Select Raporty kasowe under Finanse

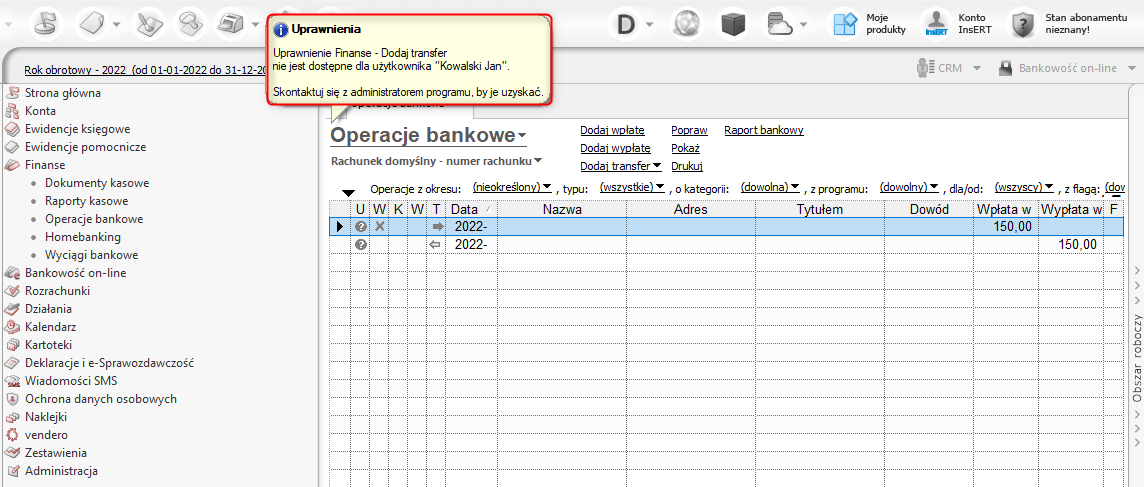87,201
